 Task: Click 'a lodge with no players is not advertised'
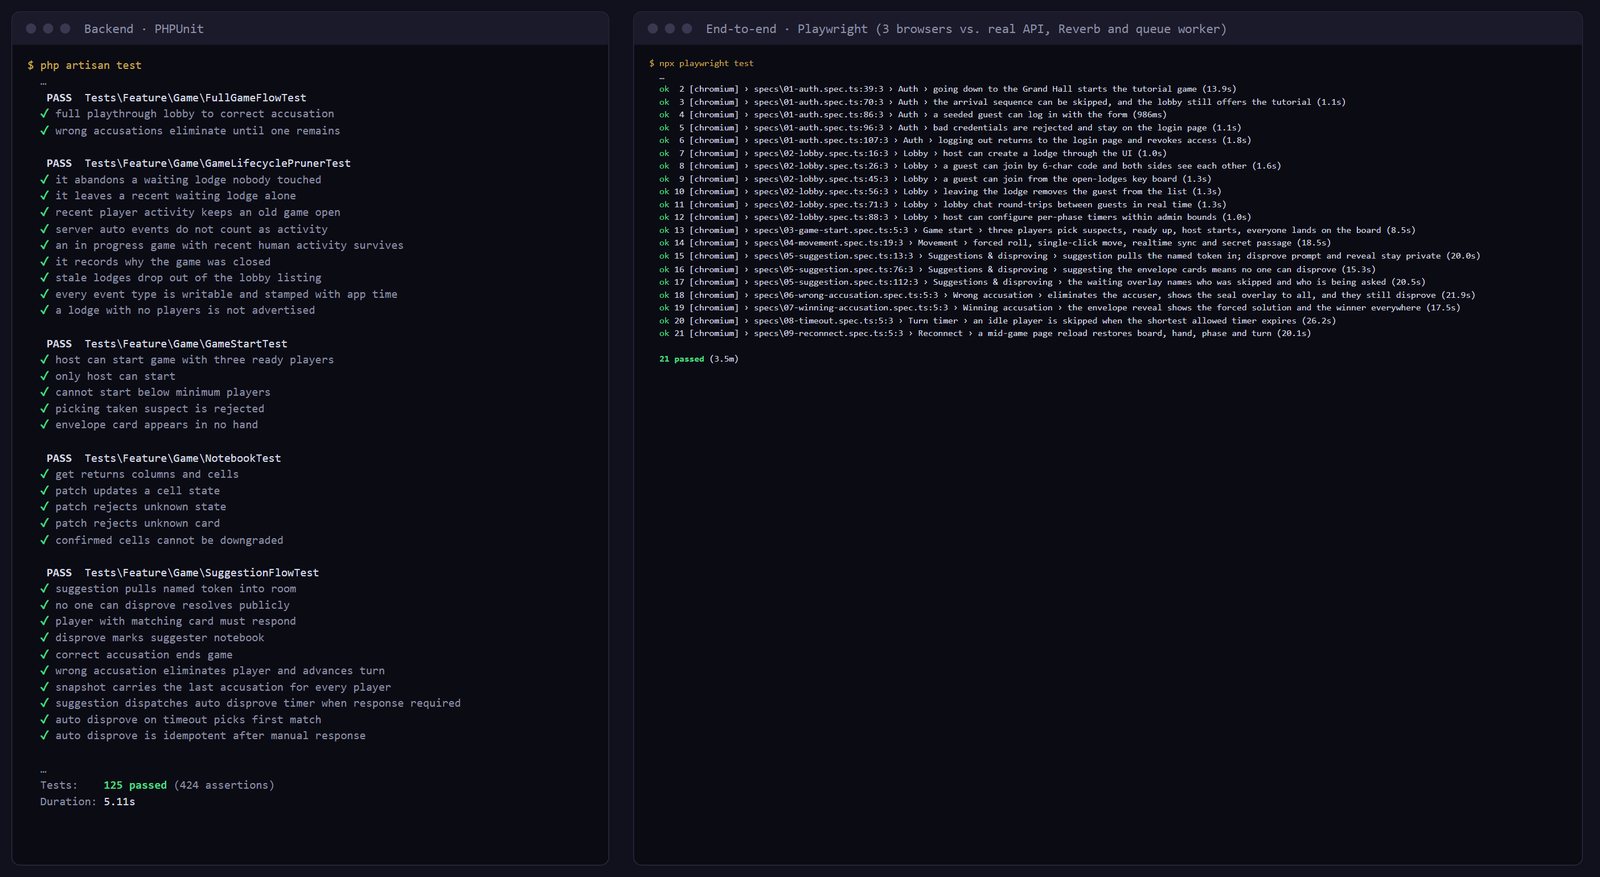point(185,311)
